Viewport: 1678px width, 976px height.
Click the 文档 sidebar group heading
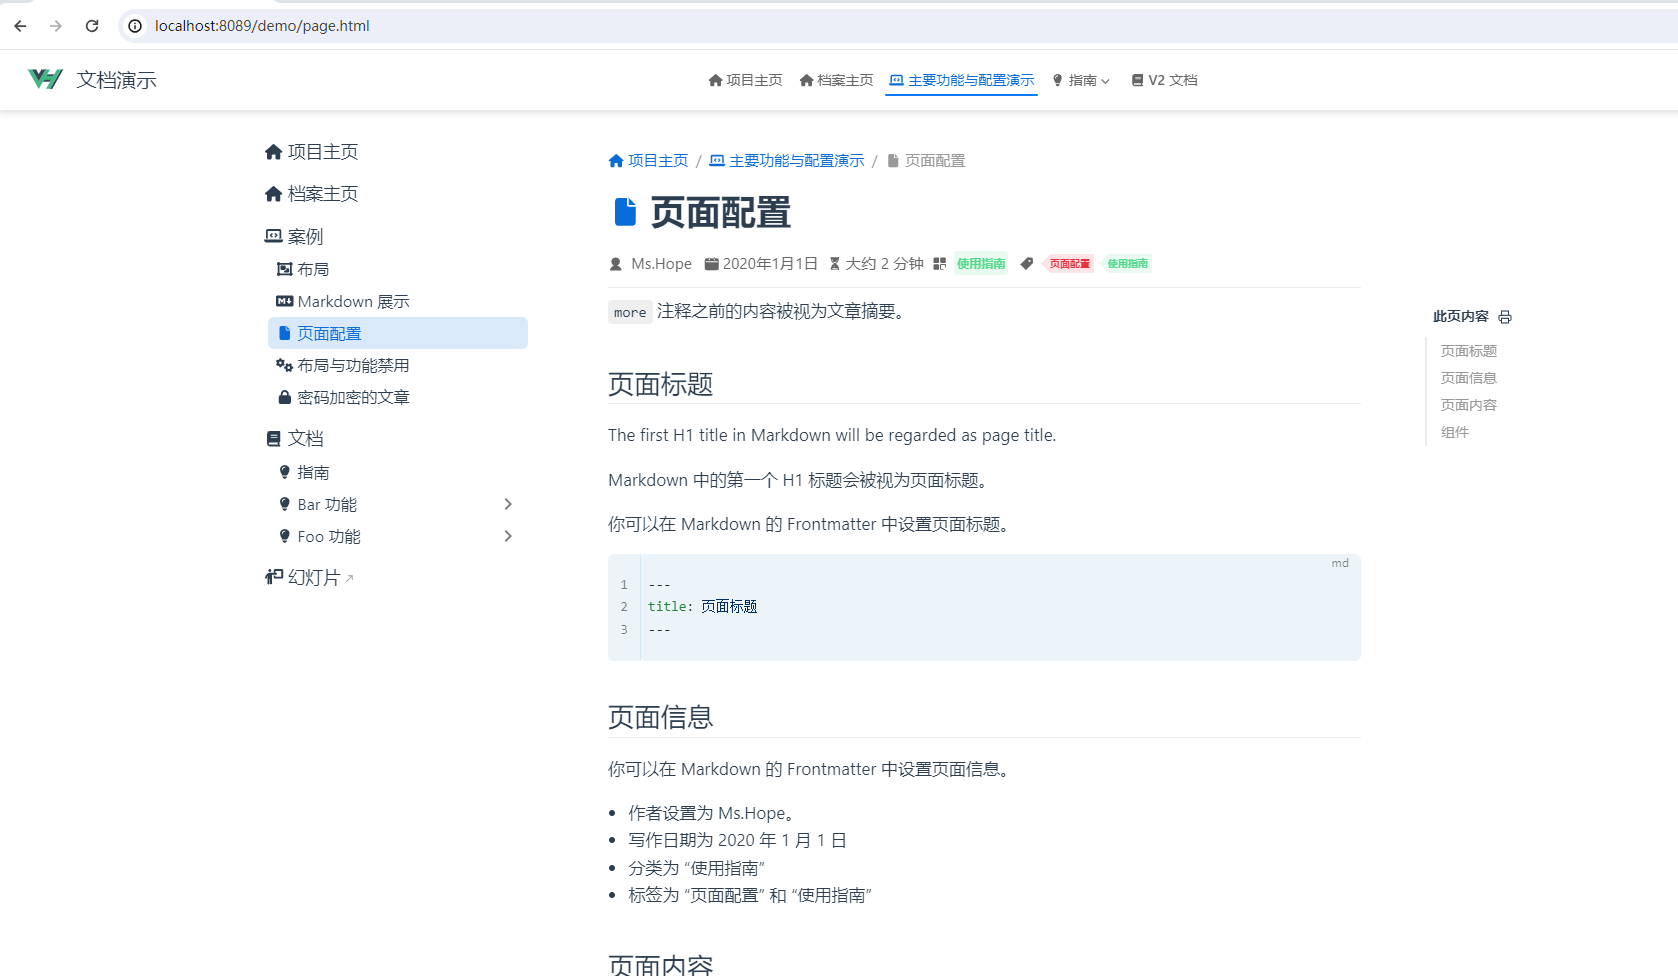(x=294, y=438)
